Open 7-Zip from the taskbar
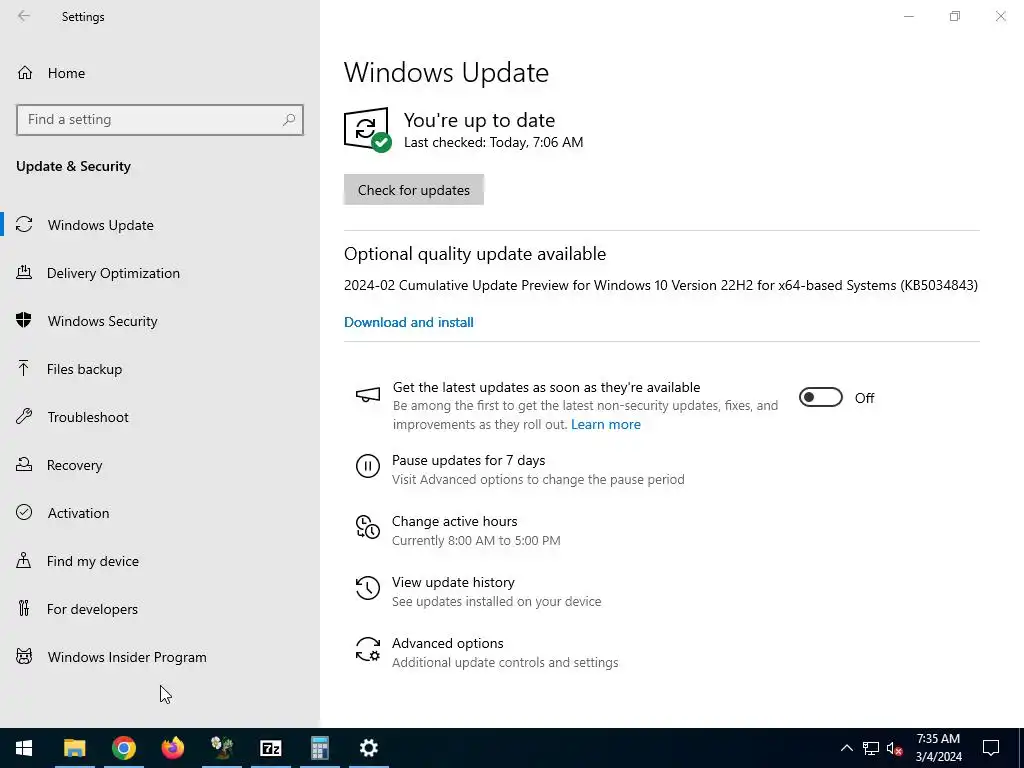Screen dimensions: 1024x768 pos(270,748)
